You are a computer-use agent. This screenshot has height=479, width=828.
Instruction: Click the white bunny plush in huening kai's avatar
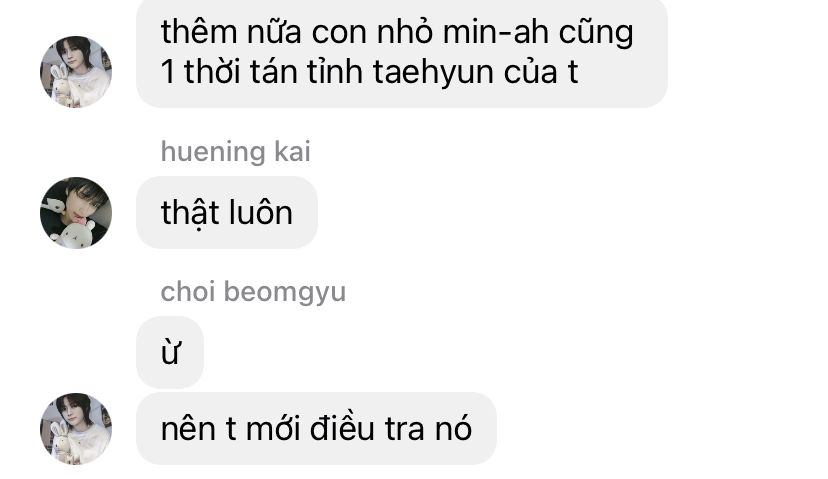point(77,234)
